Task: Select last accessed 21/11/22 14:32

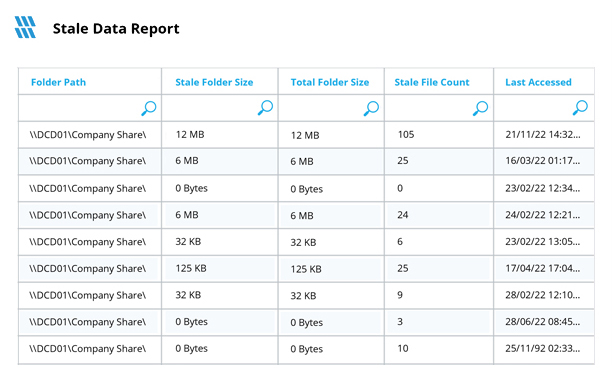Action: [543, 135]
